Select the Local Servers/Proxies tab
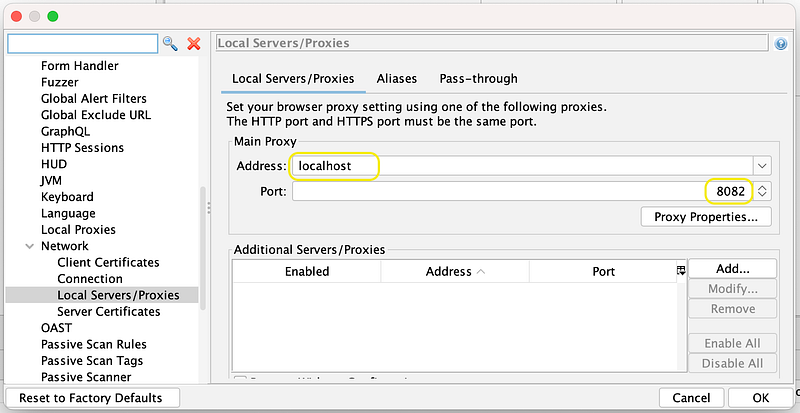This screenshot has width=800, height=413. coord(293,79)
